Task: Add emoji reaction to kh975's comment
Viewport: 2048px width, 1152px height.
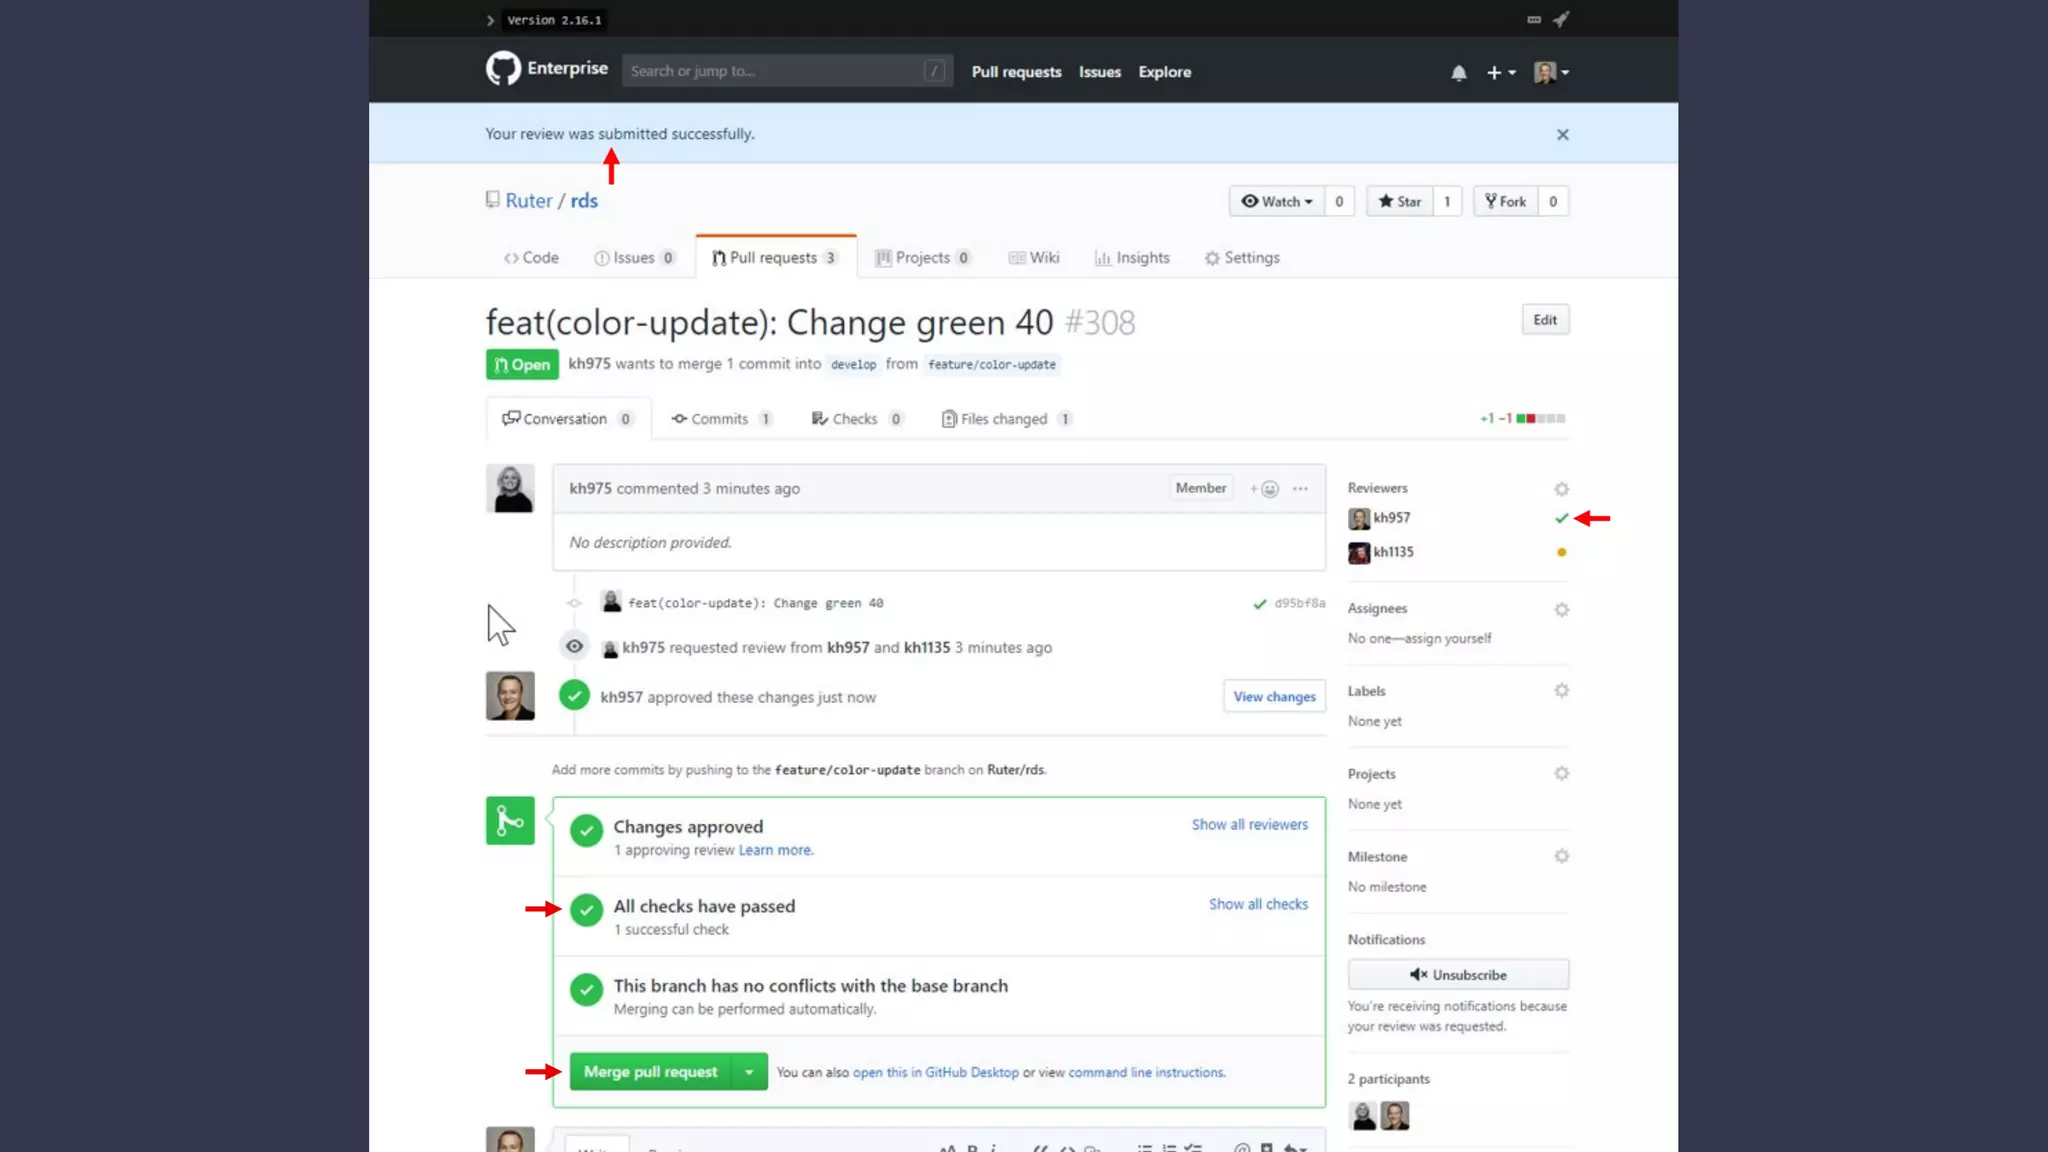Action: pos(1265,489)
